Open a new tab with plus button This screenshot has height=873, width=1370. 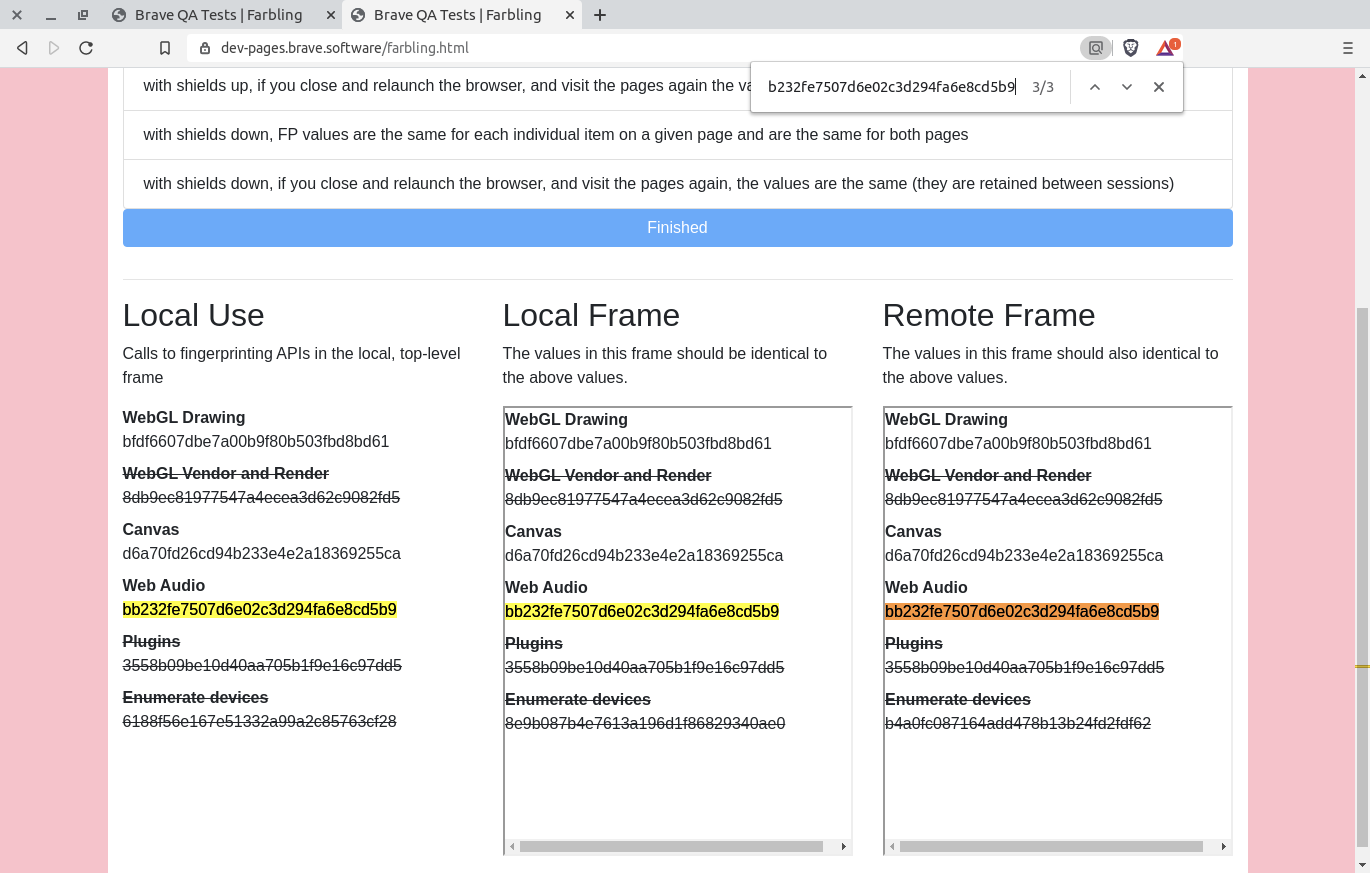click(x=600, y=15)
